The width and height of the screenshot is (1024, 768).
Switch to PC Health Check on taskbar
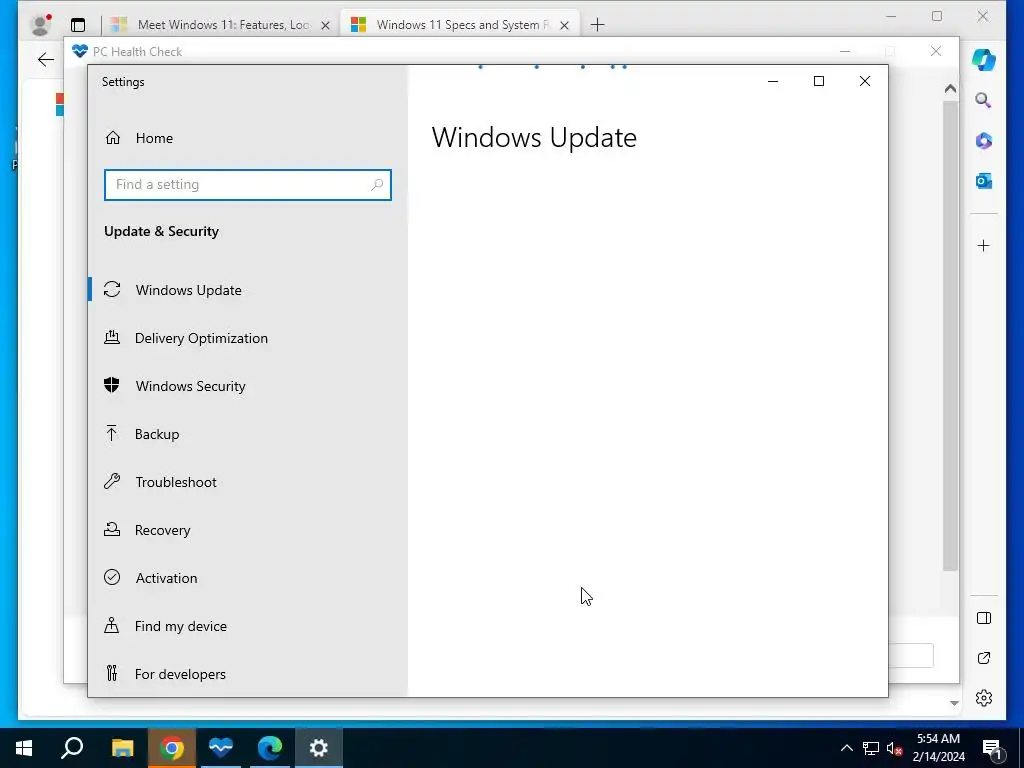coord(221,748)
